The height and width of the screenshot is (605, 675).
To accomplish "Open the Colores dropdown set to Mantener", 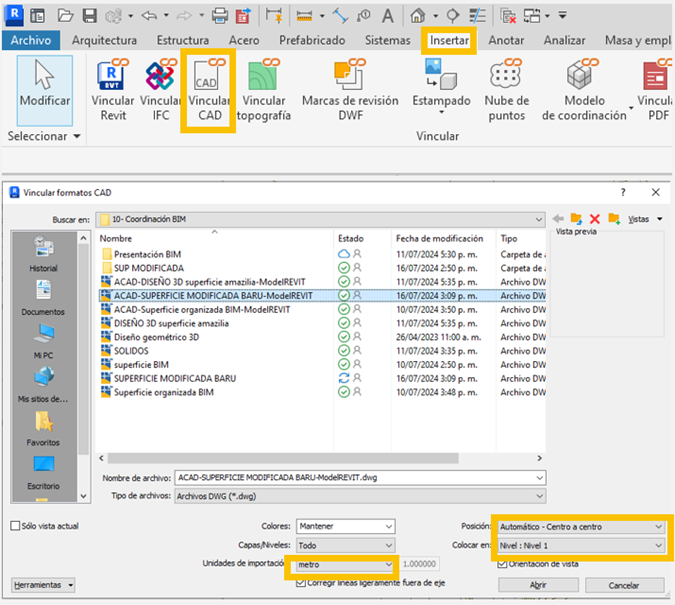I will [x=345, y=526].
